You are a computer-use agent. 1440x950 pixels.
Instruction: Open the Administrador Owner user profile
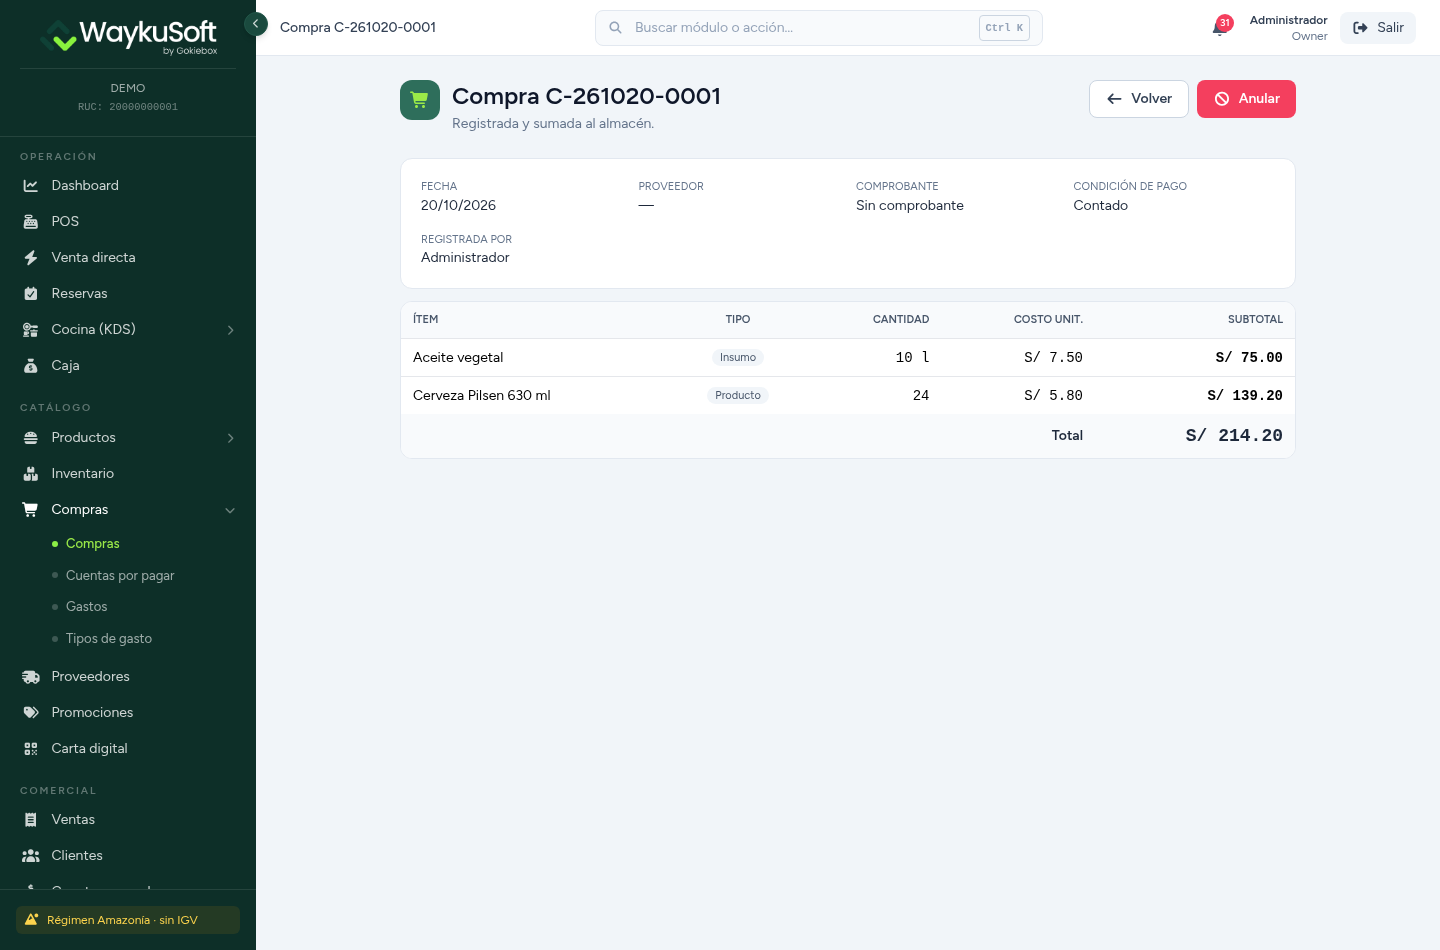[x=1288, y=28]
